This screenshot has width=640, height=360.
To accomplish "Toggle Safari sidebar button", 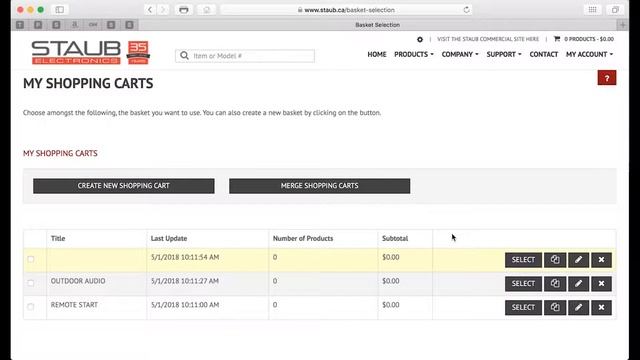I will pyautogui.click(x=60, y=10).
